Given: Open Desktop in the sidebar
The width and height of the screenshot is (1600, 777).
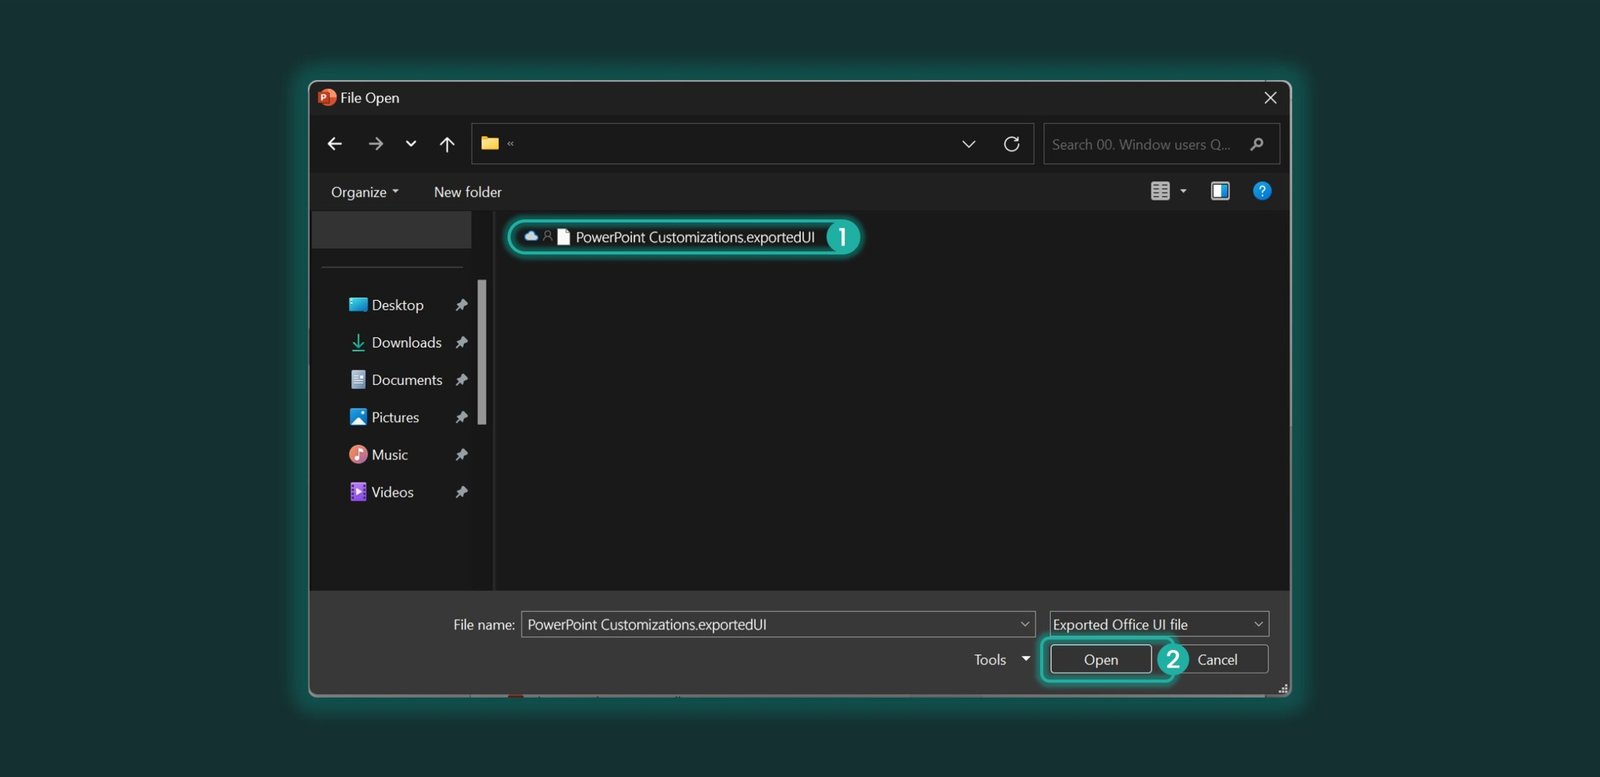Looking at the screenshot, I should (x=397, y=305).
